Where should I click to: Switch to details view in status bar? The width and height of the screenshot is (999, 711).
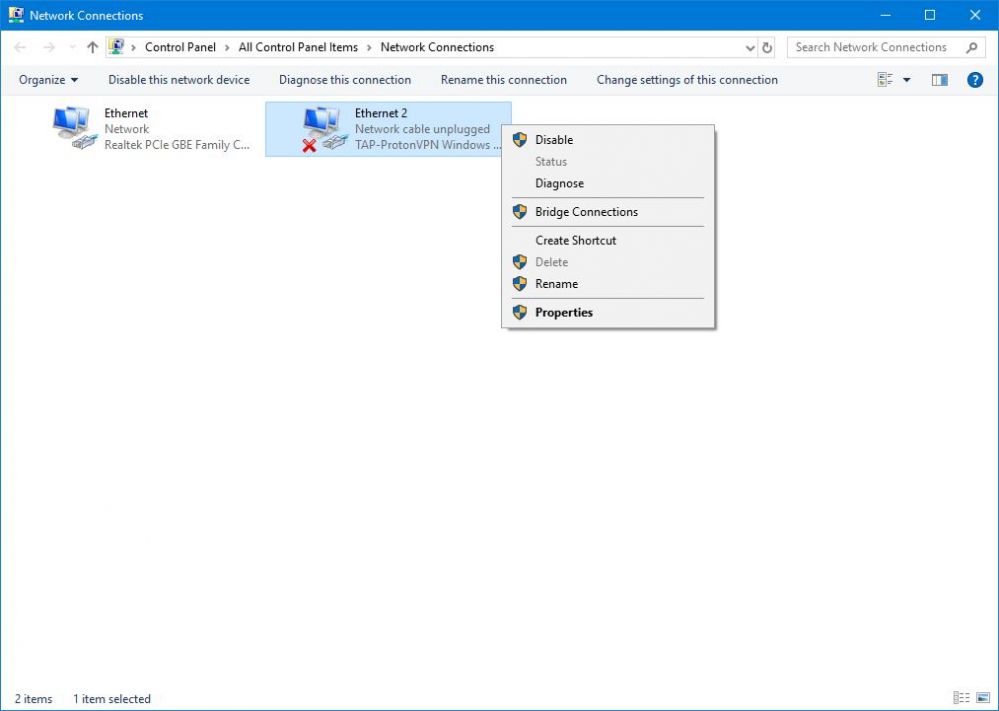(x=961, y=698)
